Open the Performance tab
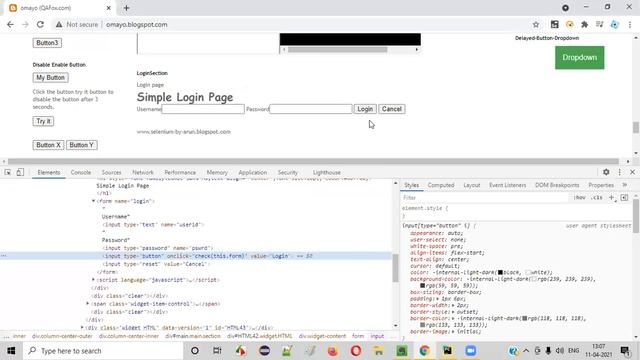The width and height of the screenshot is (640, 360). pyautogui.click(x=180, y=173)
